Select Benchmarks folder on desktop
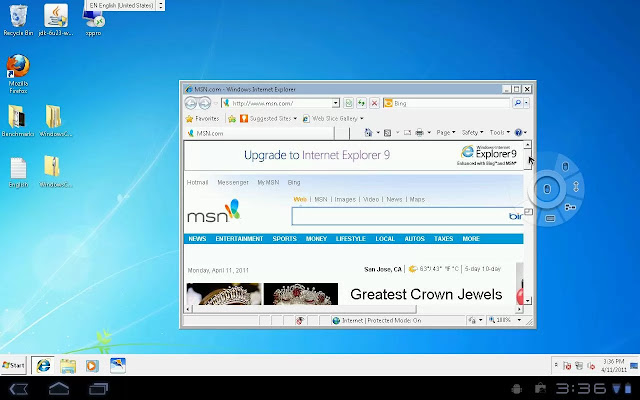 18,121
